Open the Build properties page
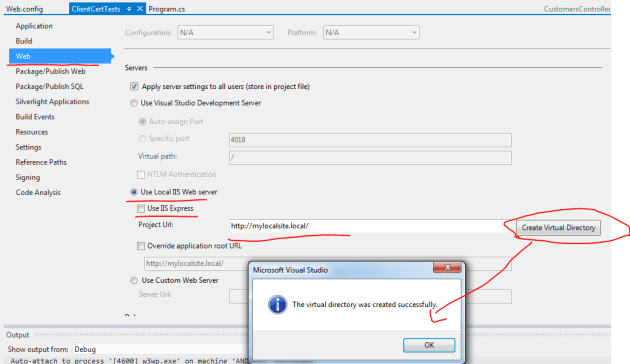This screenshot has height=364, width=630. tap(24, 41)
